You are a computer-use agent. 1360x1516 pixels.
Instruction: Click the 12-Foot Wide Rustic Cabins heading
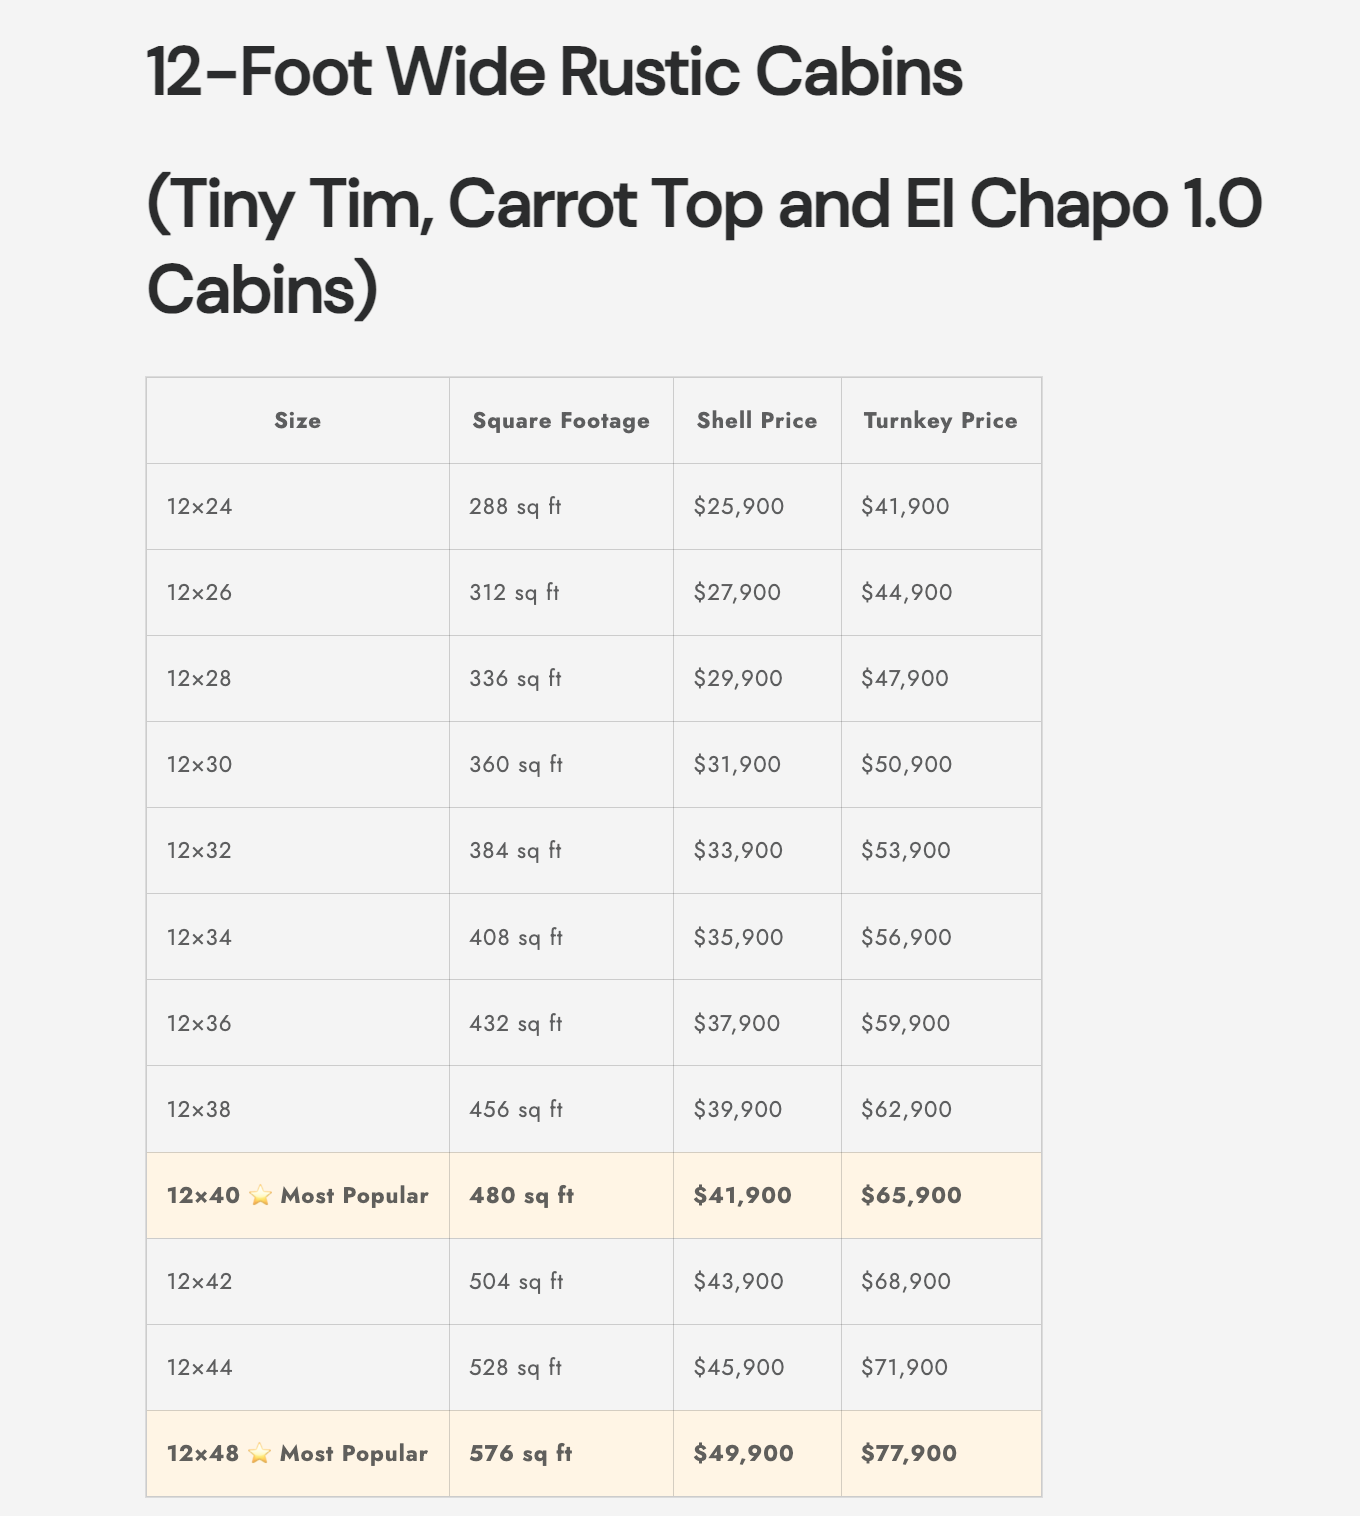pos(554,72)
